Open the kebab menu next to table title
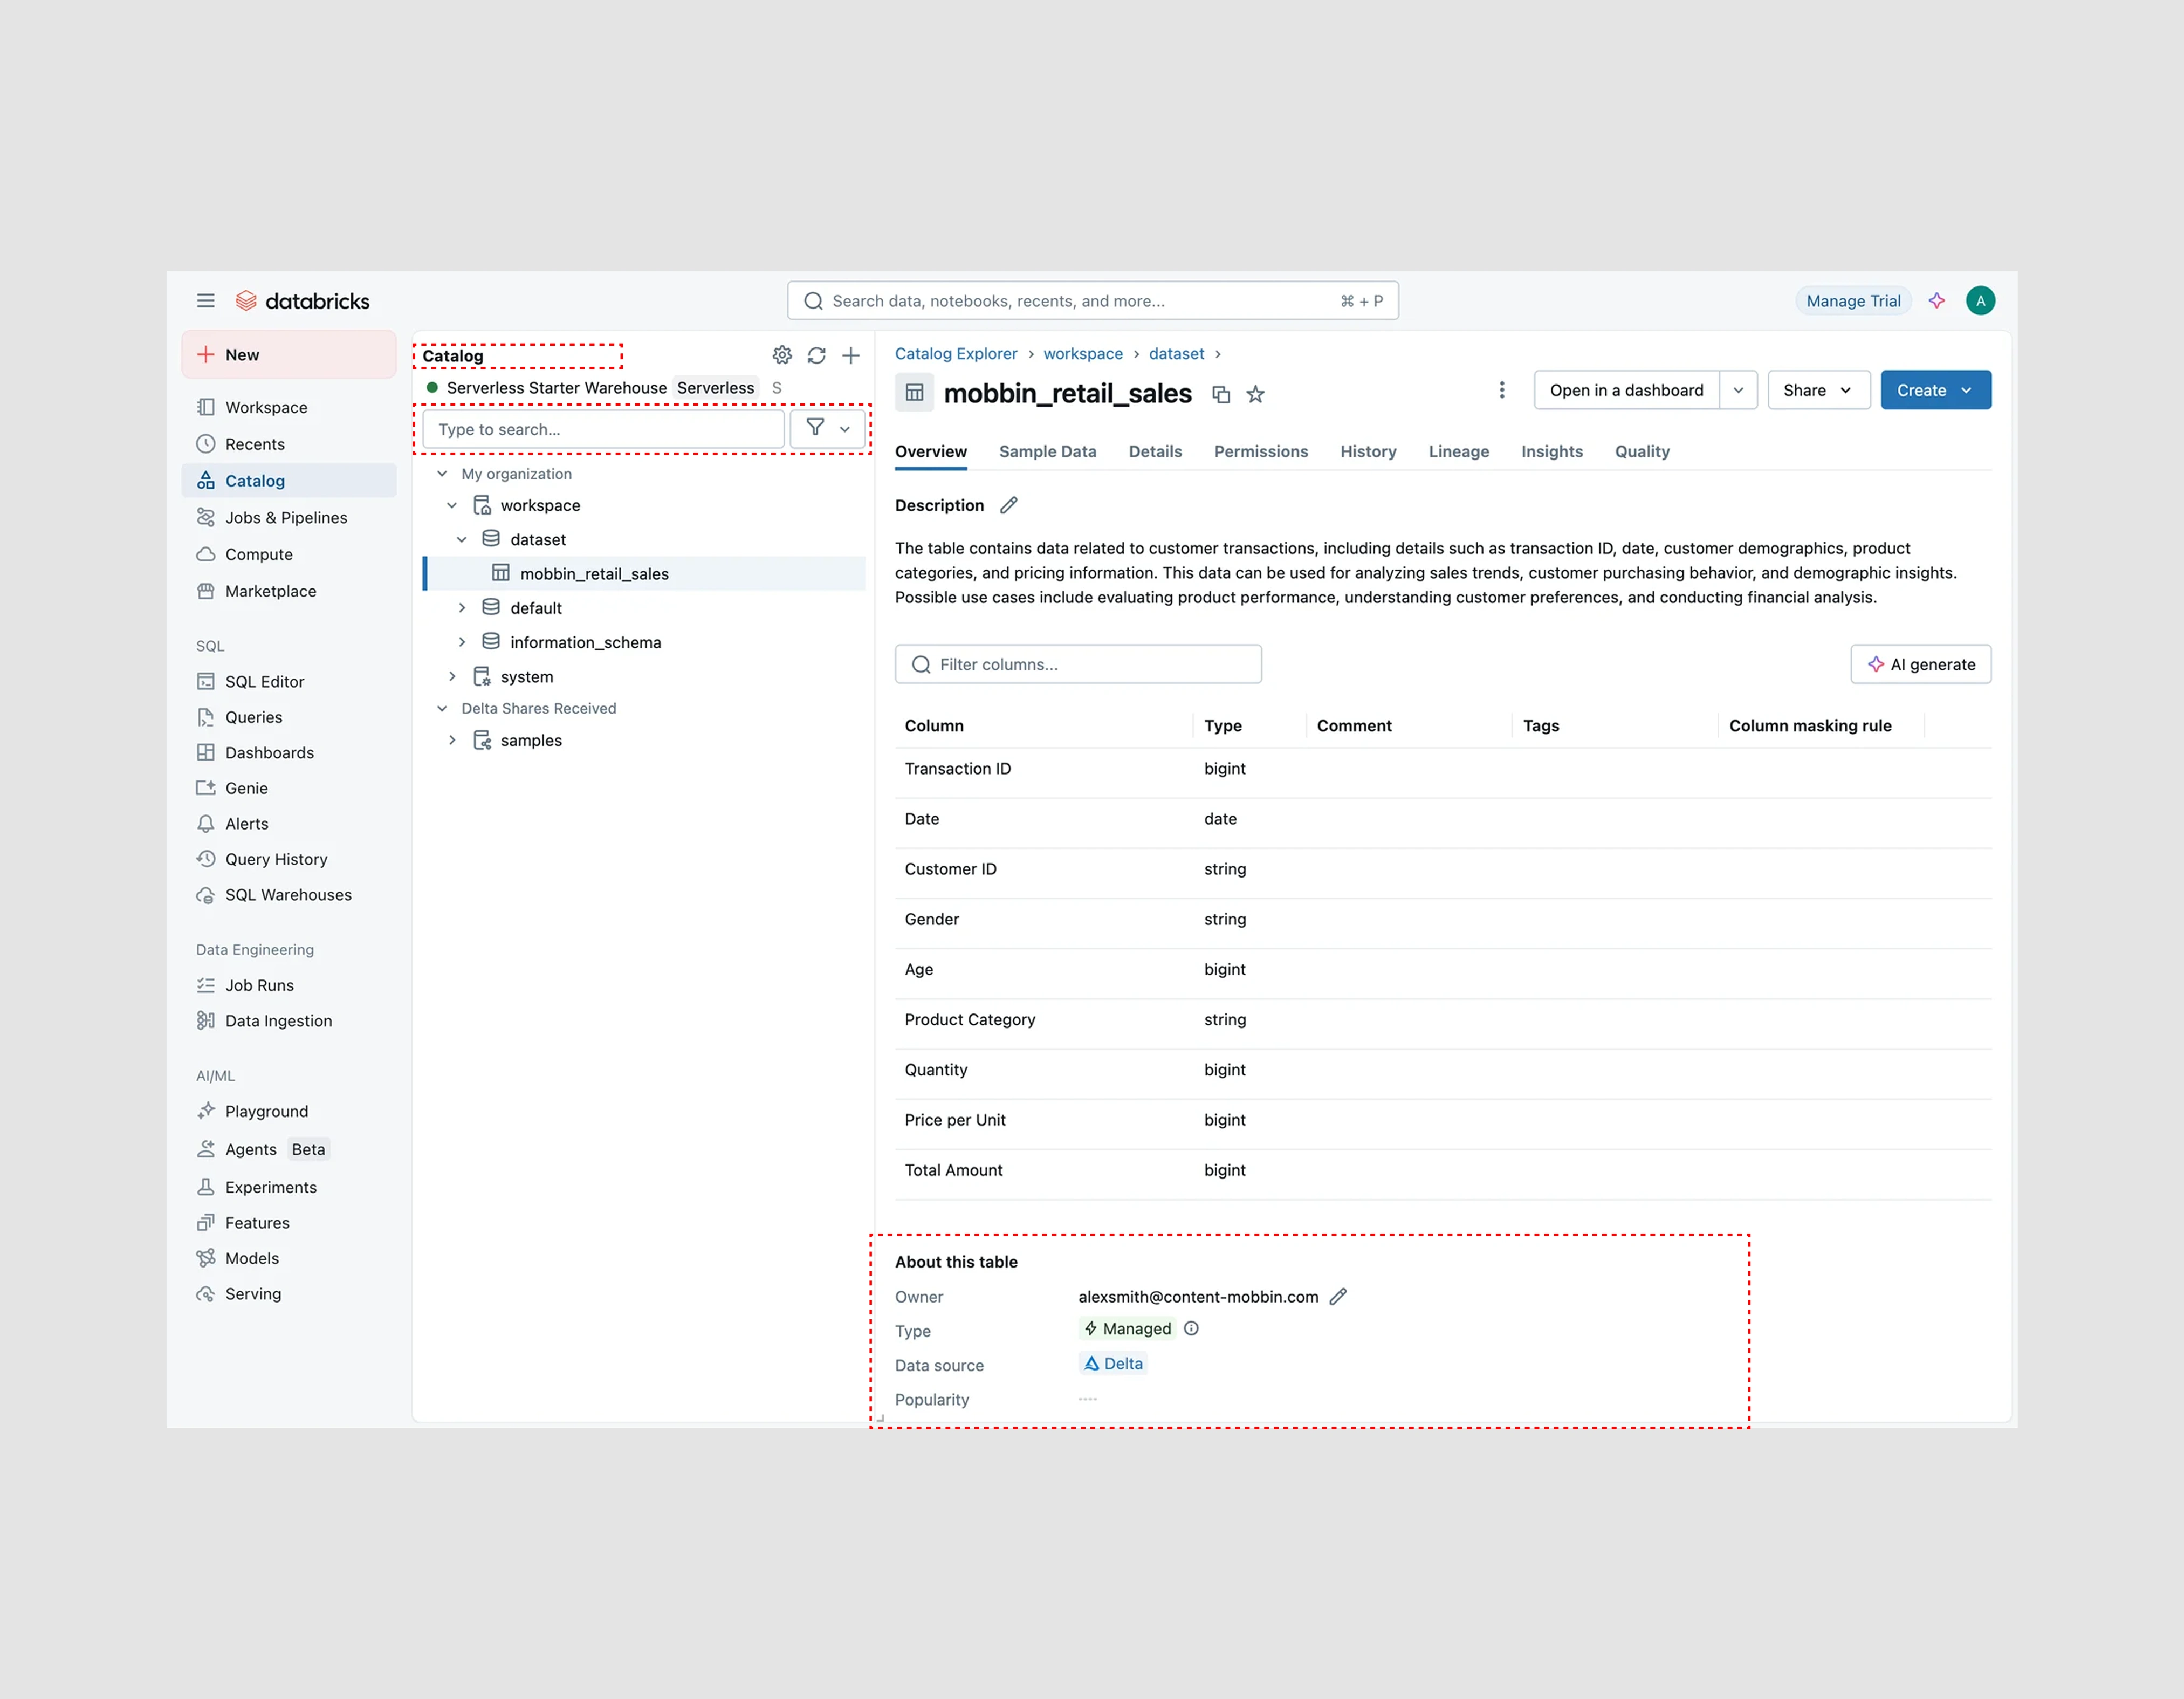The height and width of the screenshot is (1699, 2184). (1501, 390)
